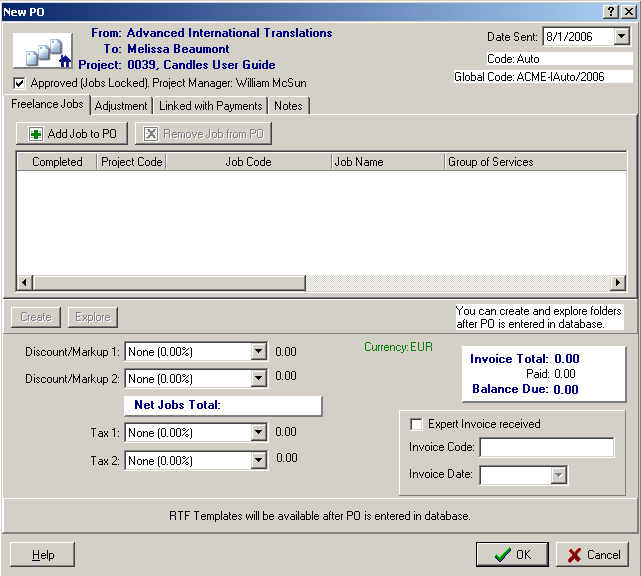Click the context help question mark button
This screenshot has height=576, width=641.
[609, 10]
